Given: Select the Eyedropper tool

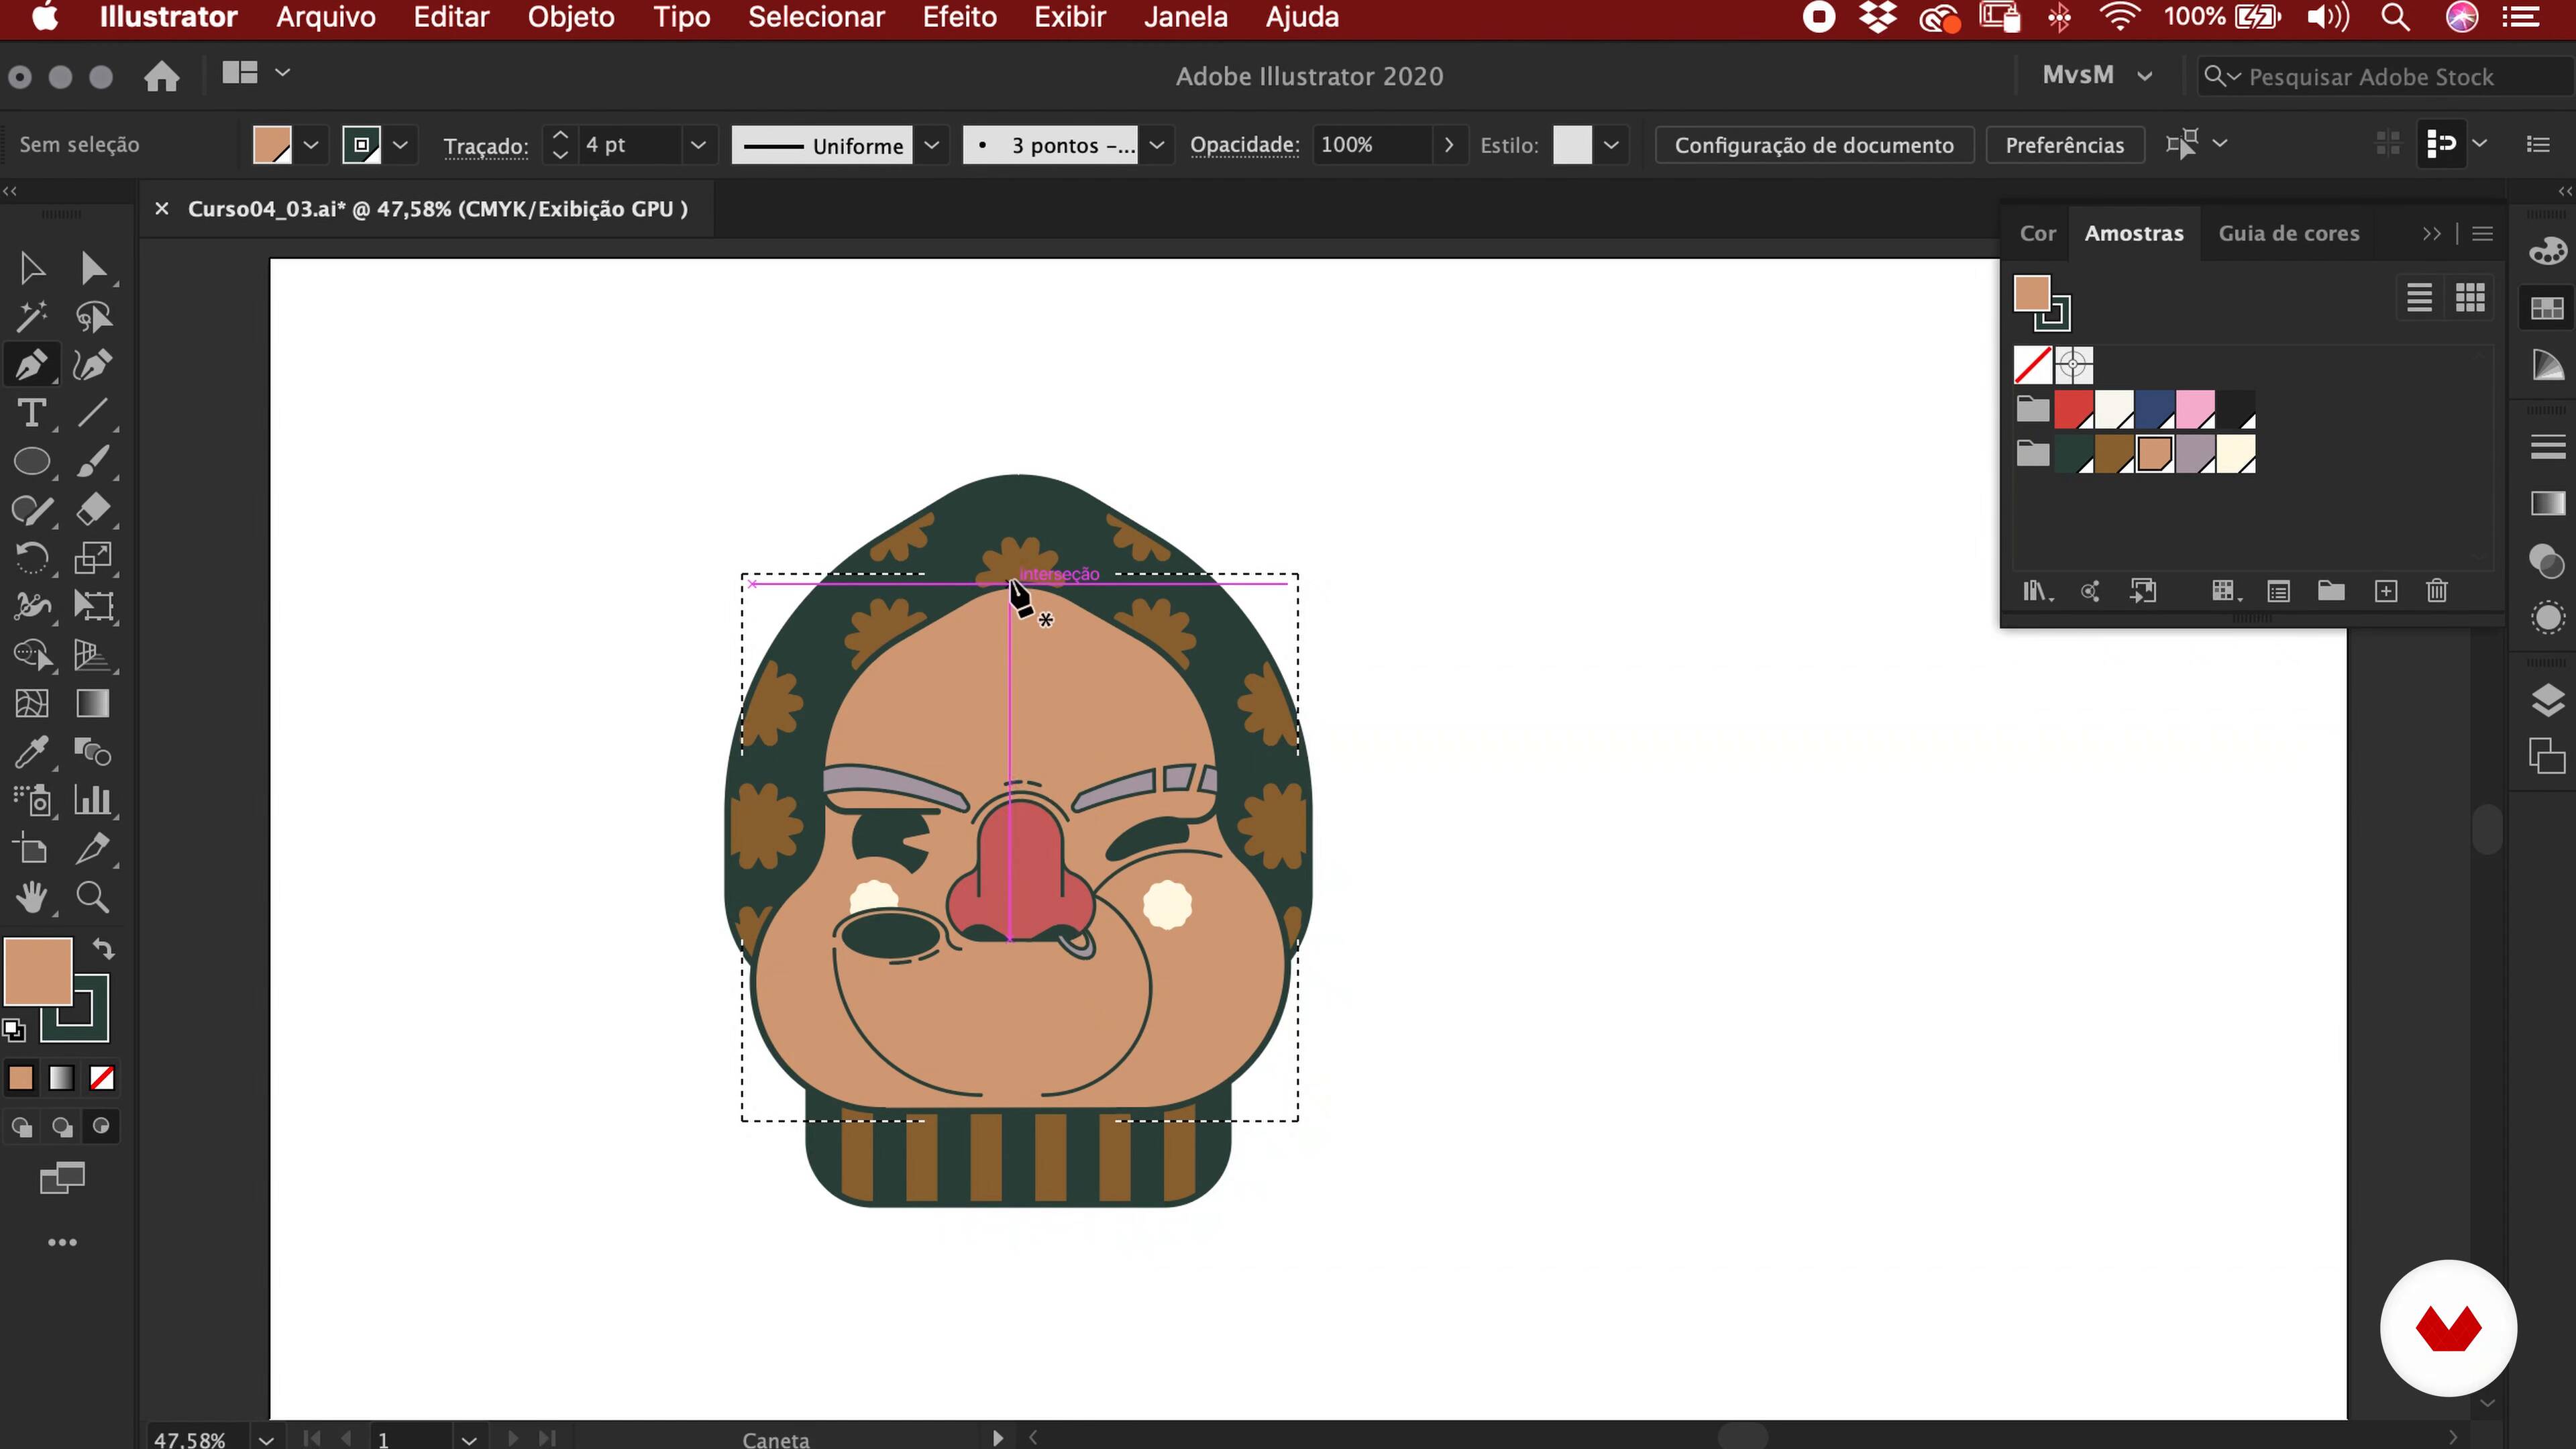Looking at the screenshot, I should pos(31,752).
